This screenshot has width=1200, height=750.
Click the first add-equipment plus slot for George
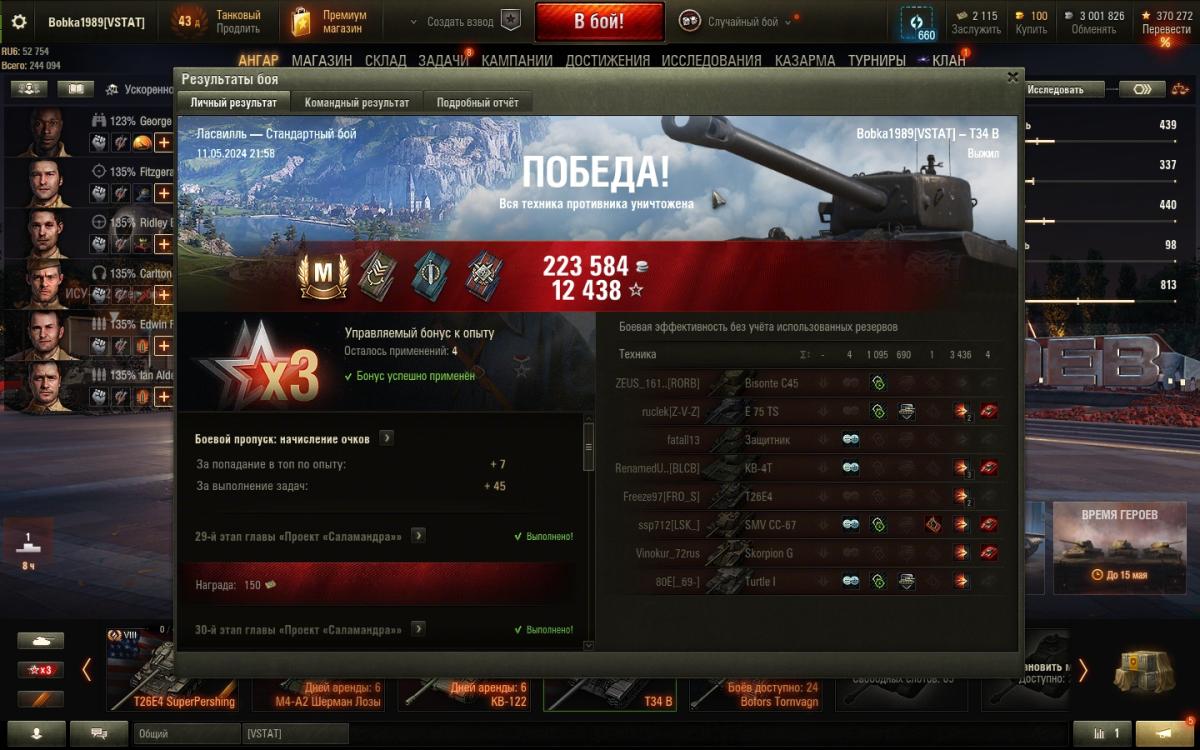pos(163,142)
